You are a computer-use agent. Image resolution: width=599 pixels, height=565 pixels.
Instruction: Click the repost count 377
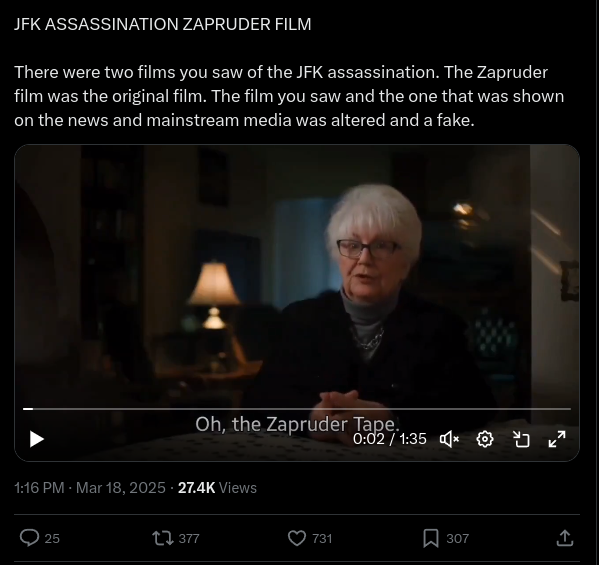coord(189,539)
